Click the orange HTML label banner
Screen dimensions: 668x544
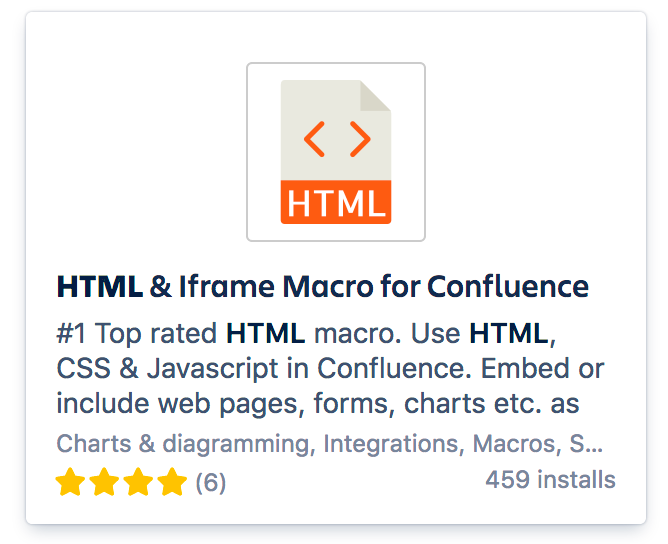tap(336, 202)
